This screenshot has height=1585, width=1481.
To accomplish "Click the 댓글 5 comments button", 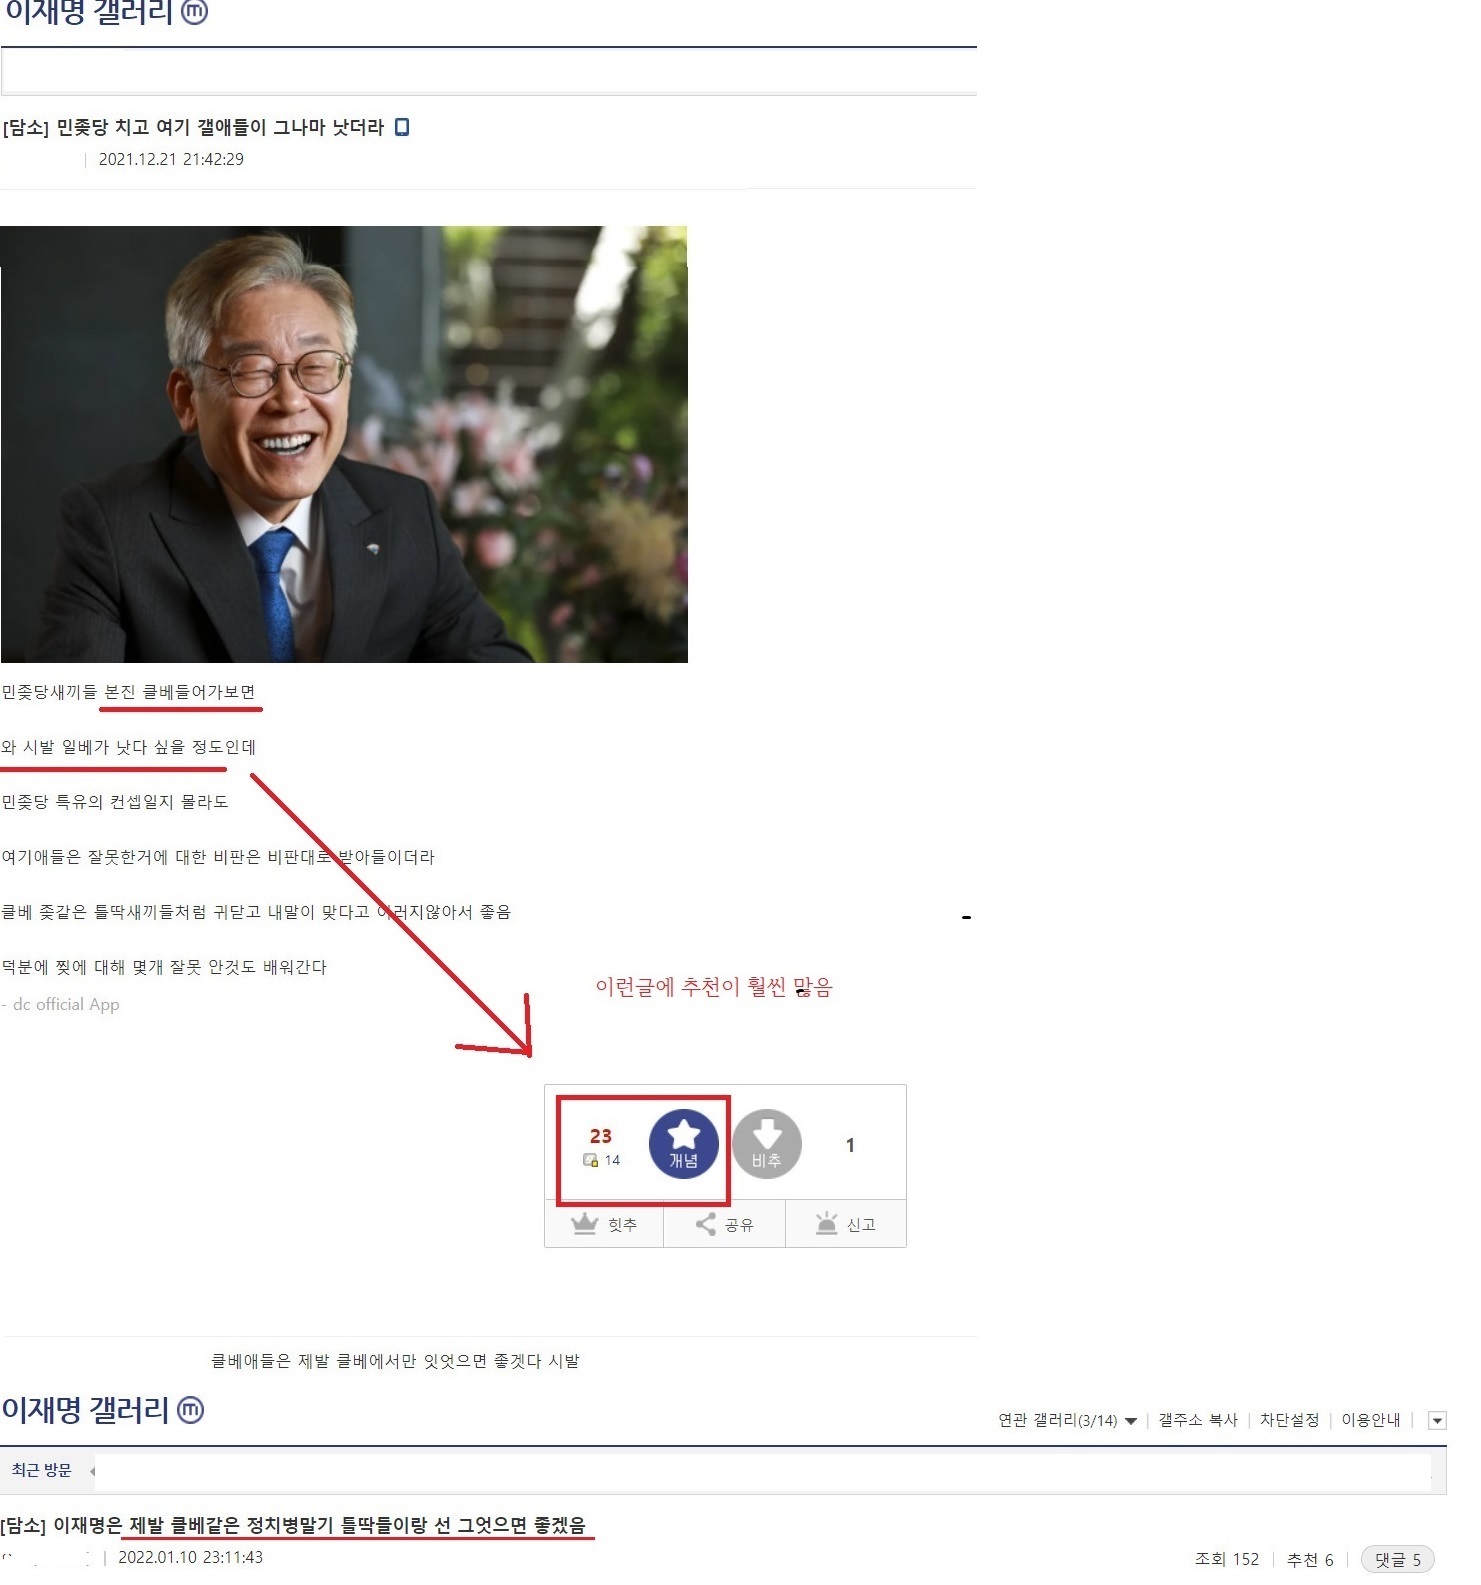I will [x=1397, y=1559].
